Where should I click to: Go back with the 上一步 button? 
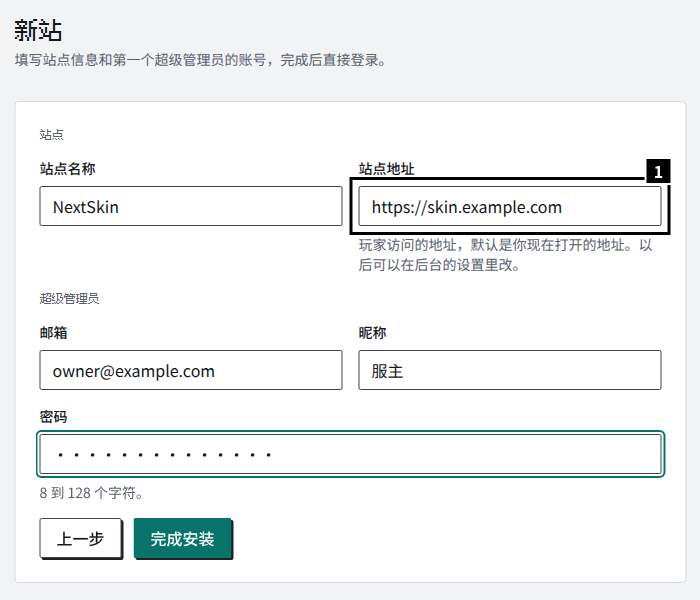pyautogui.click(x=80, y=538)
